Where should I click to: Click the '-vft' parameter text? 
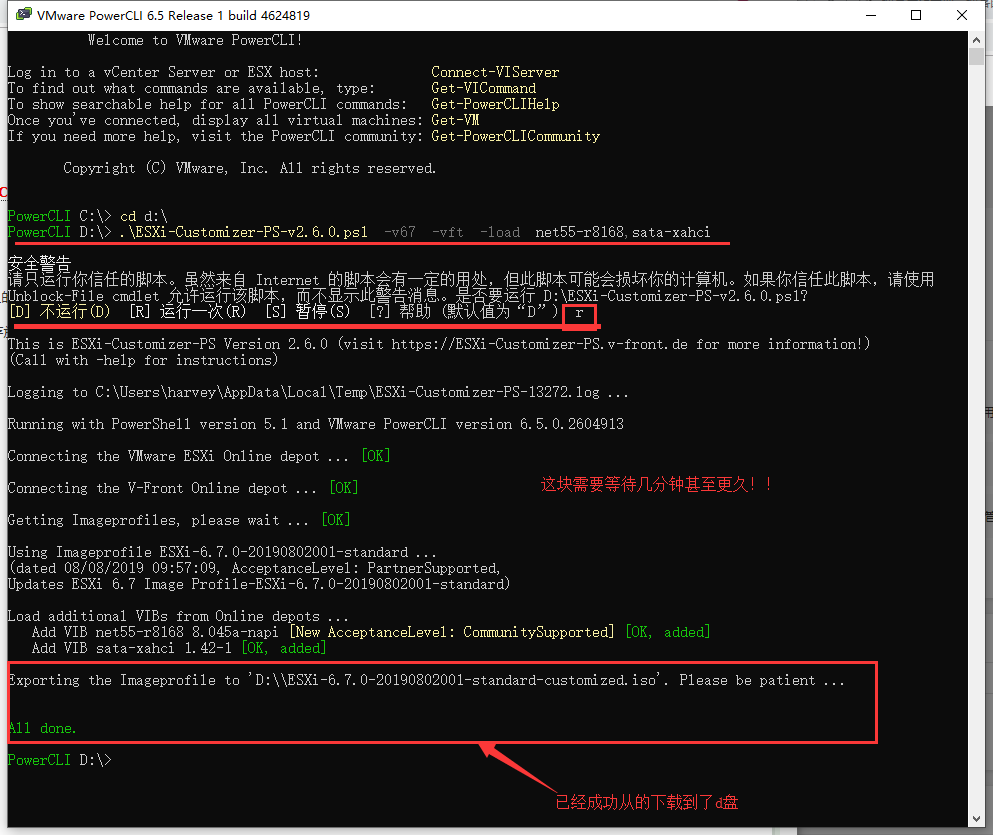448,232
